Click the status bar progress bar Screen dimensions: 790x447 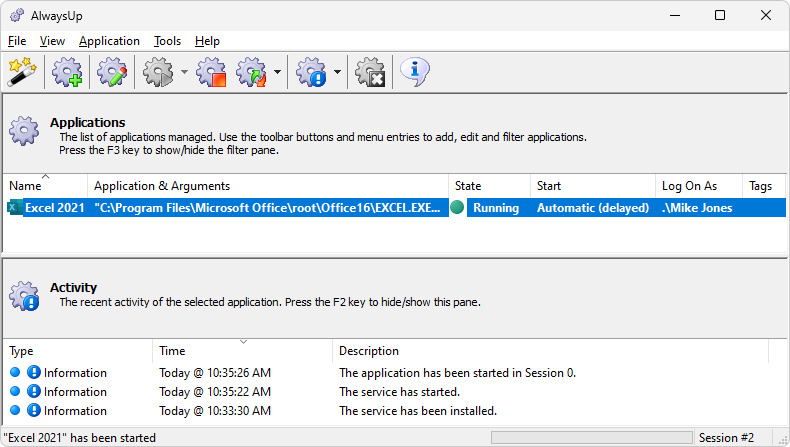click(x=592, y=437)
